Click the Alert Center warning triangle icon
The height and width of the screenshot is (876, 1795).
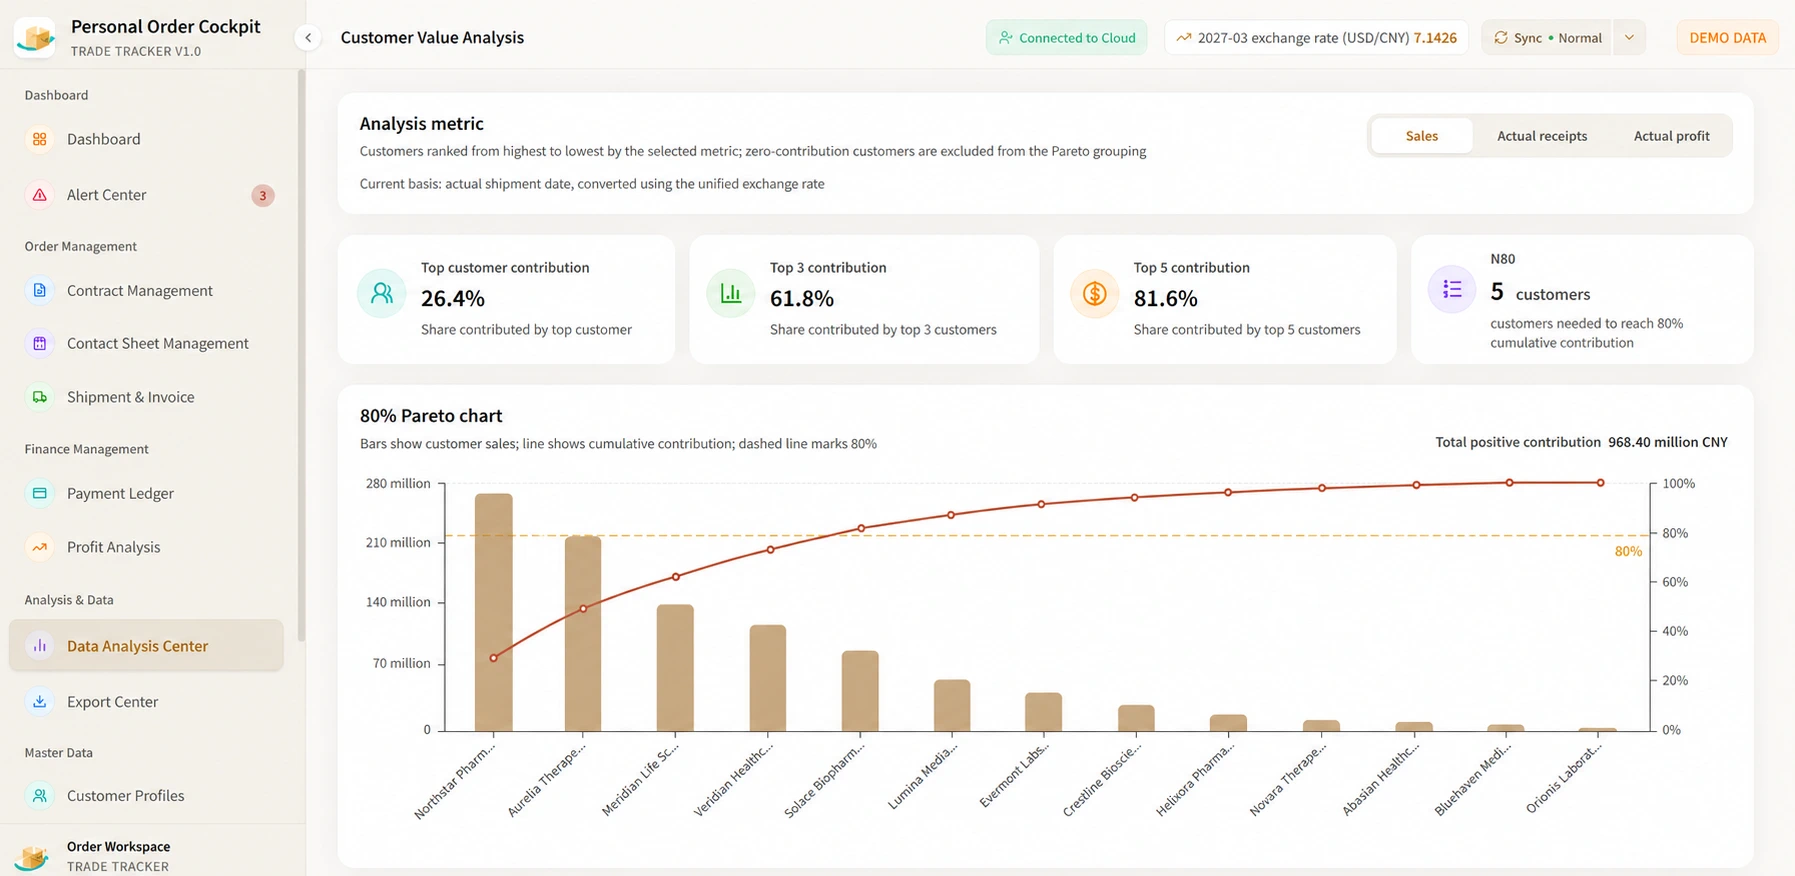pos(40,195)
